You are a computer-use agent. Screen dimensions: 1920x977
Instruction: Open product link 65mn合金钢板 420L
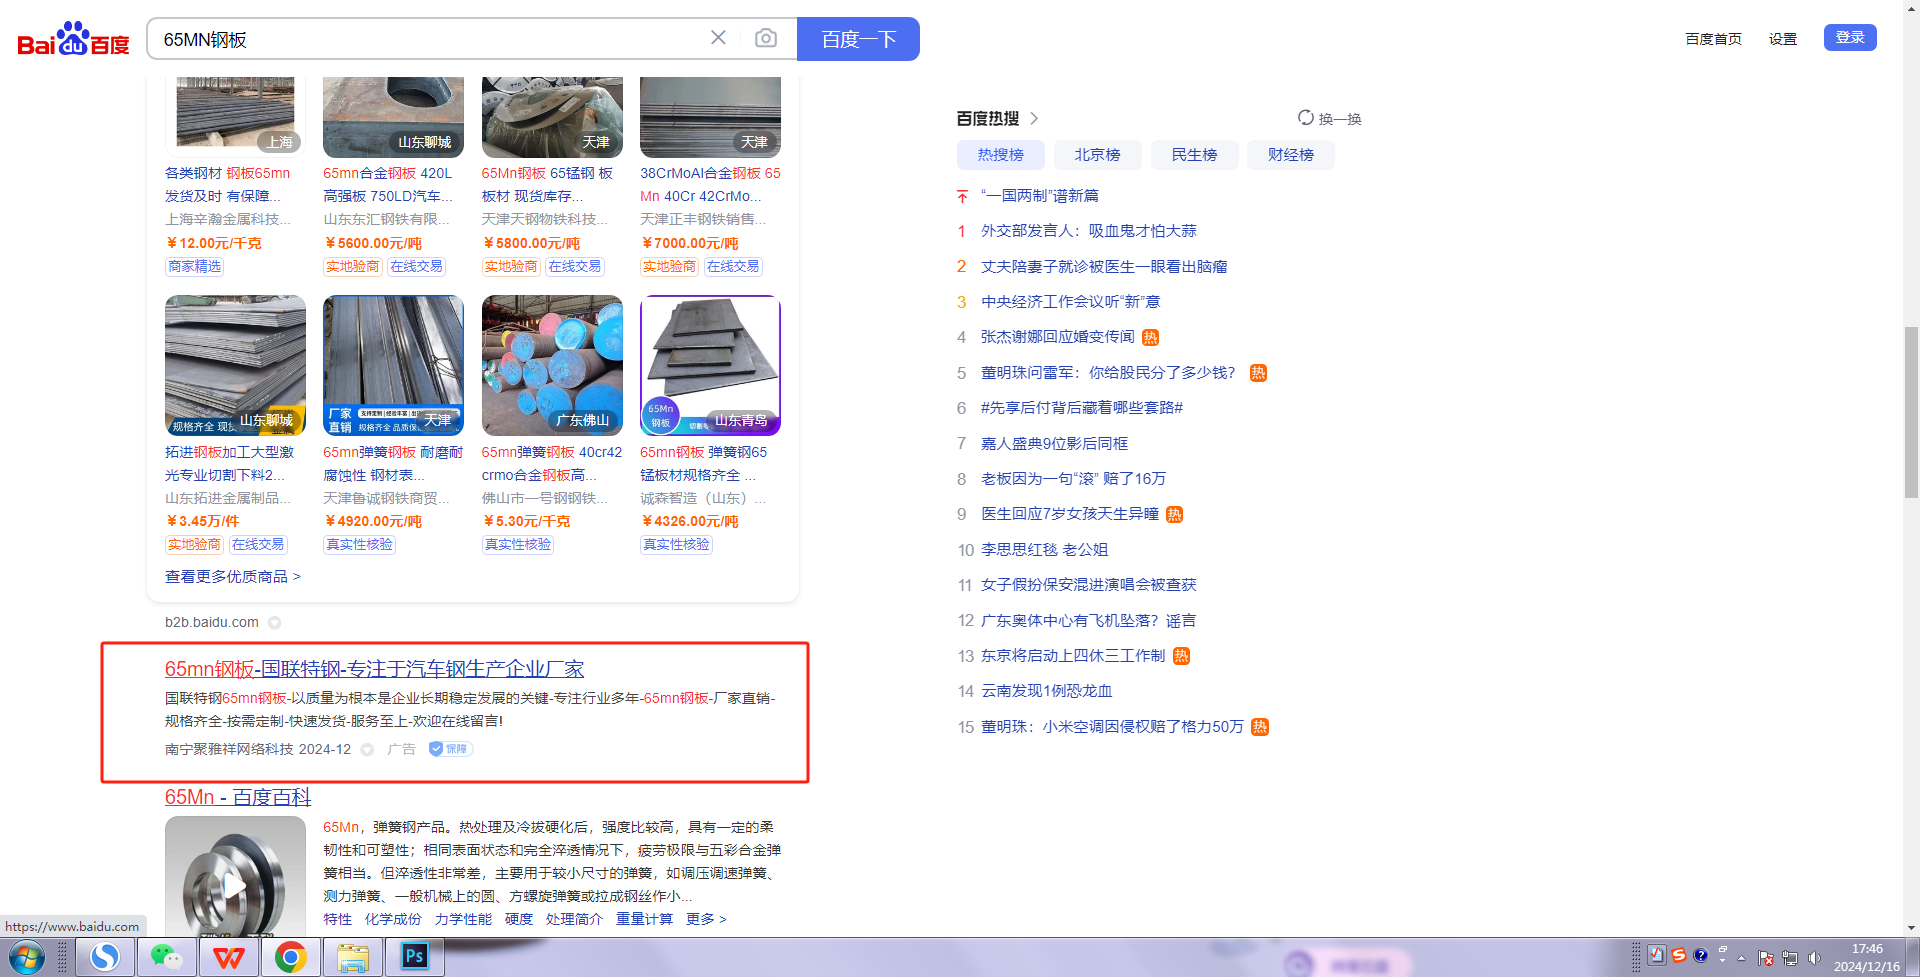pyautogui.click(x=388, y=185)
